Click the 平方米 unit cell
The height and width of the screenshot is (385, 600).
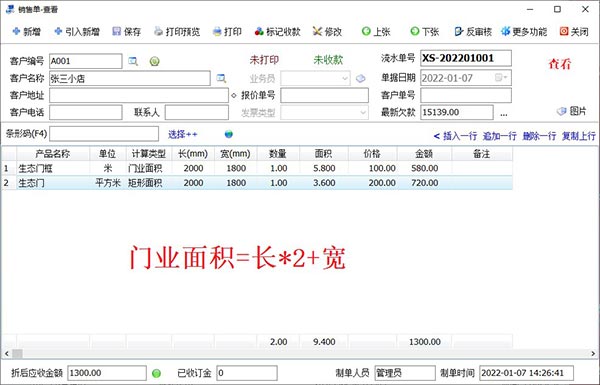(108, 183)
